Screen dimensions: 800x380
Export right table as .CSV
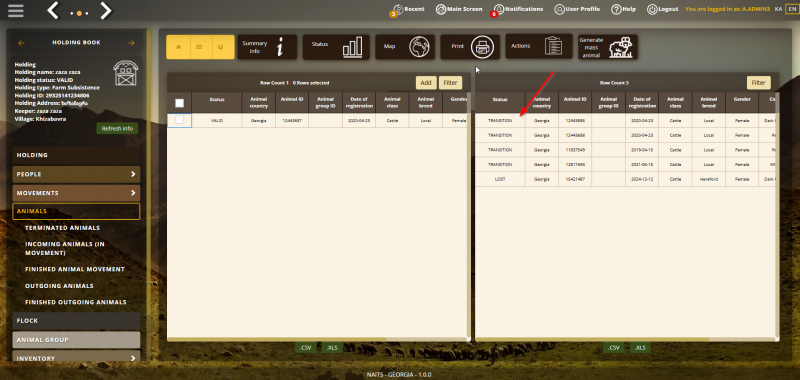(x=614, y=348)
